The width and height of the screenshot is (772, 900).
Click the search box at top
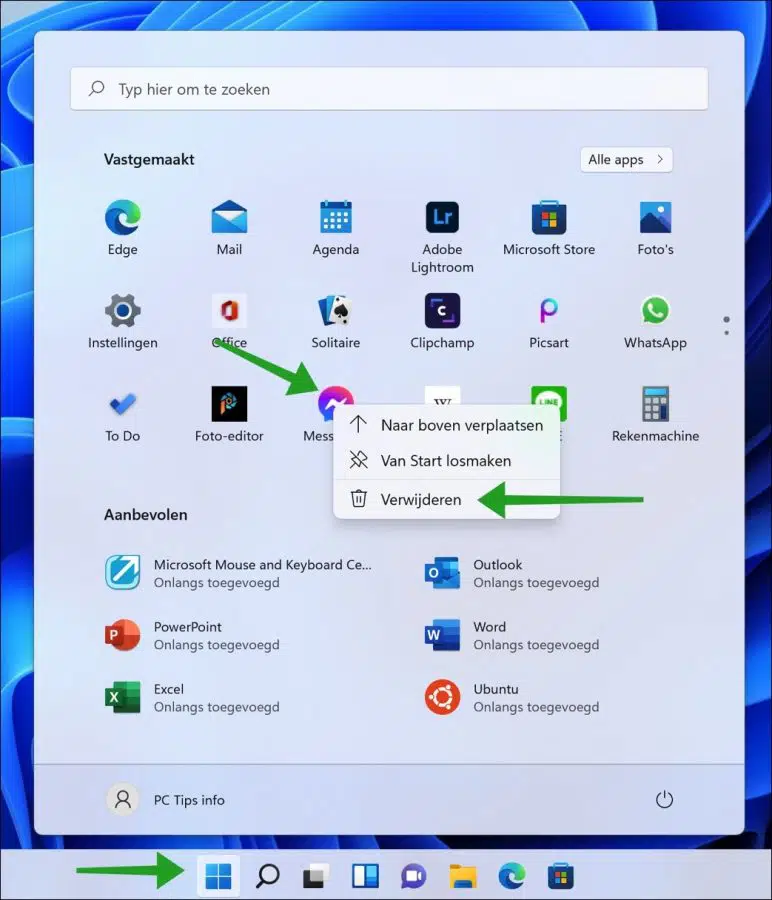(389, 89)
